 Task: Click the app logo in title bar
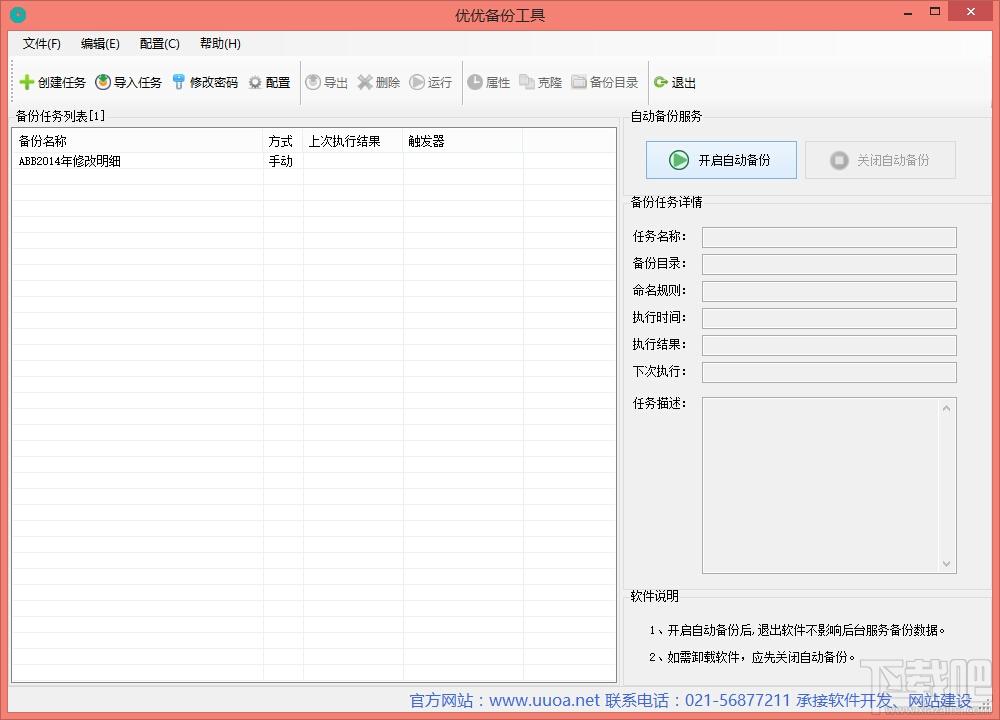point(18,14)
